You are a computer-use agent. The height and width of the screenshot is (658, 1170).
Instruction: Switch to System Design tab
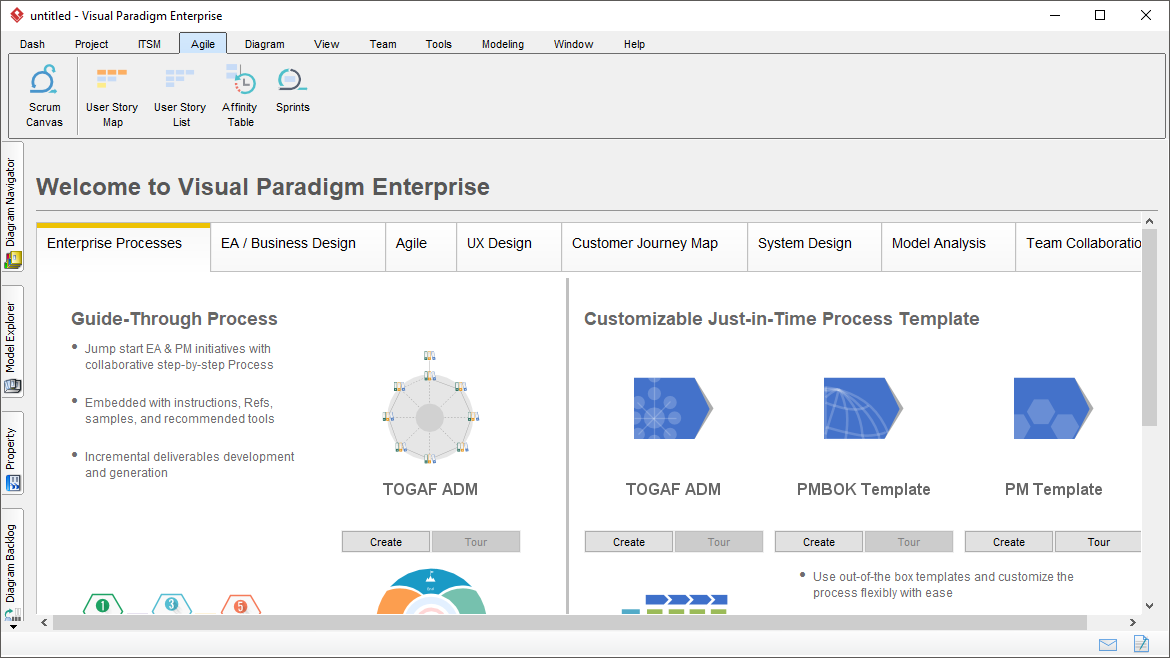tap(814, 246)
